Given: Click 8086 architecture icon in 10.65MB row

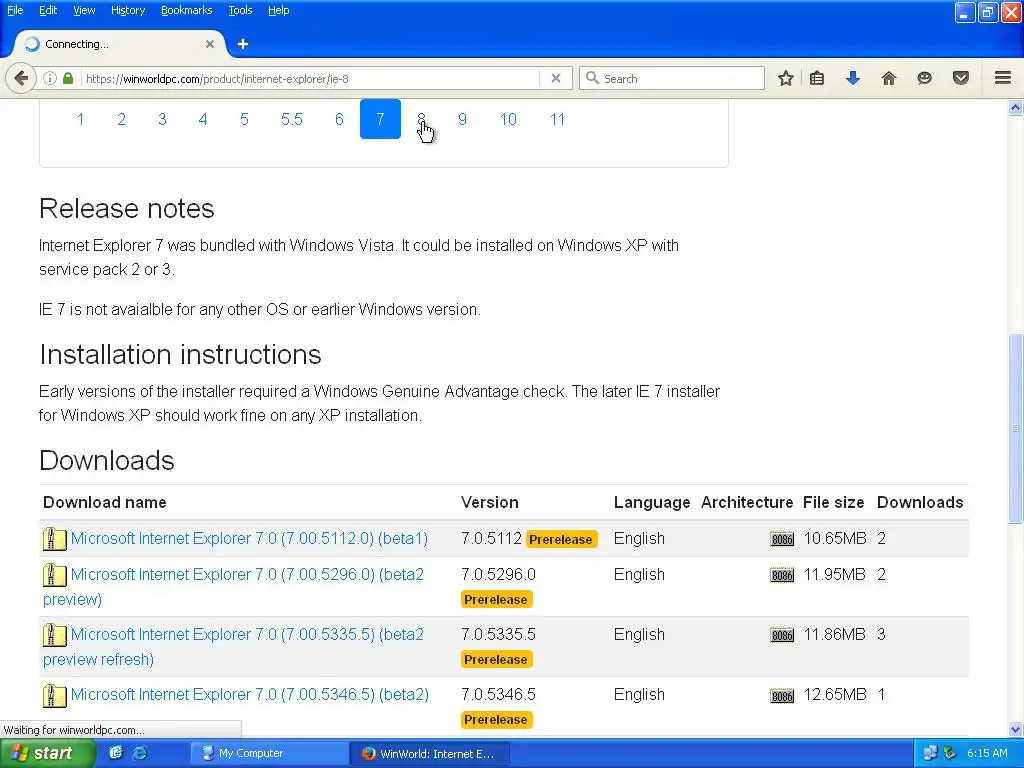Looking at the screenshot, I should point(782,539).
